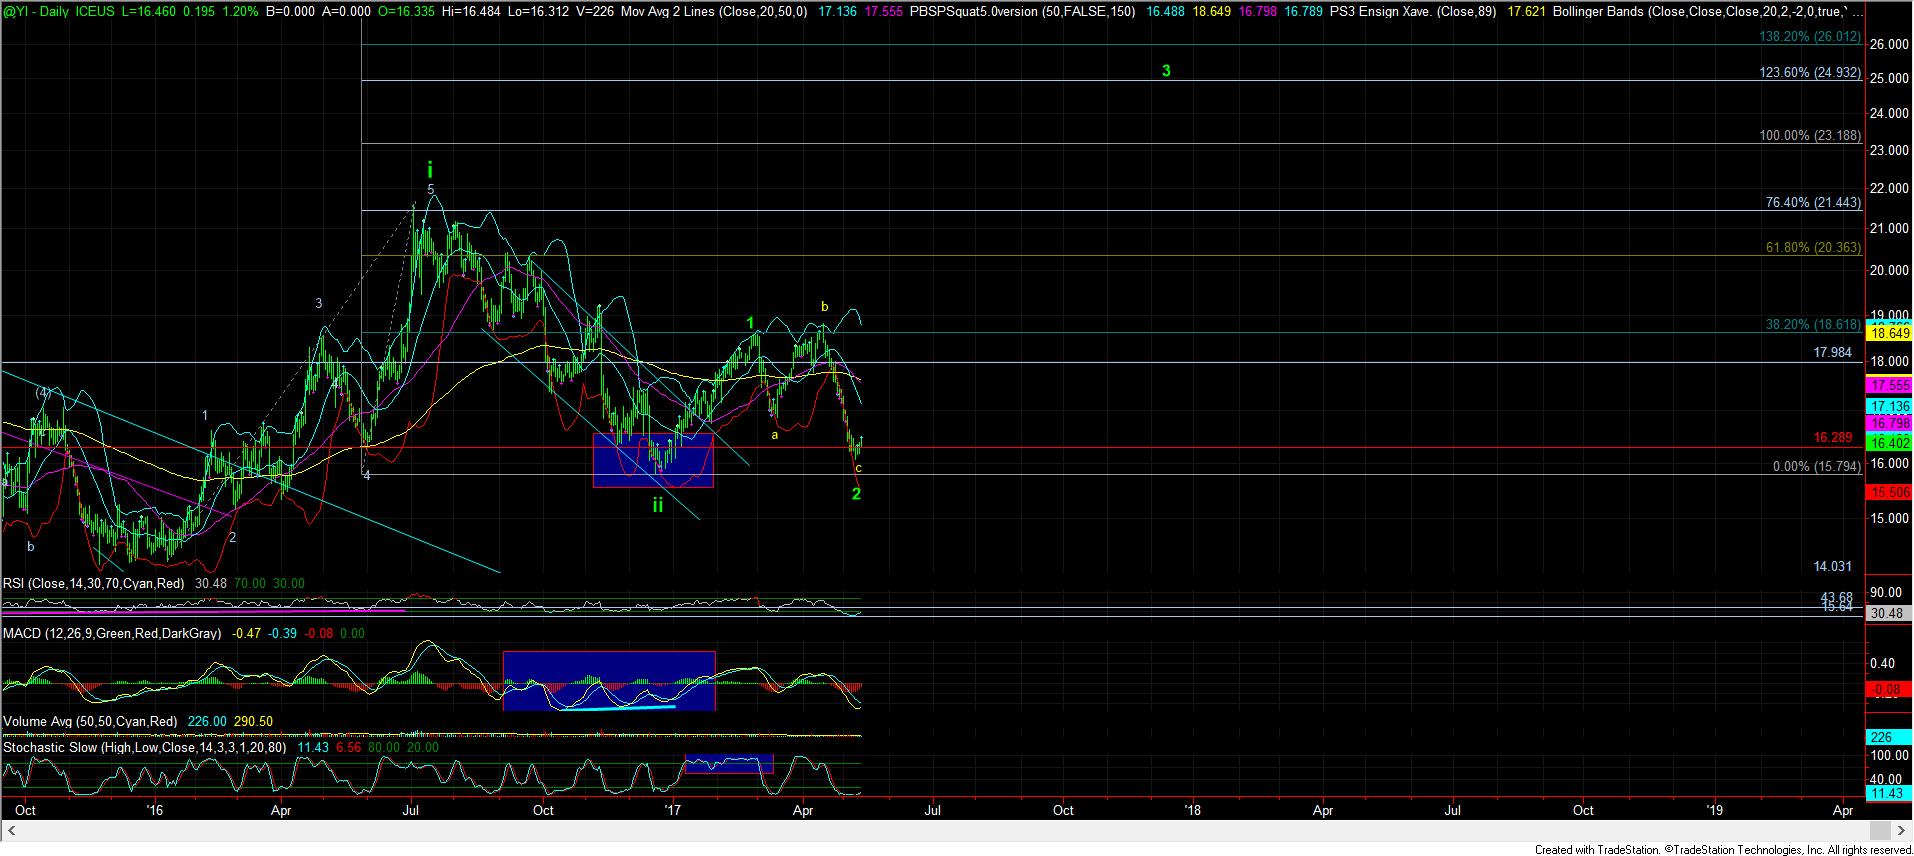Click the green wave 2 label
This screenshot has height=856, width=1914.
[x=856, y=493]
